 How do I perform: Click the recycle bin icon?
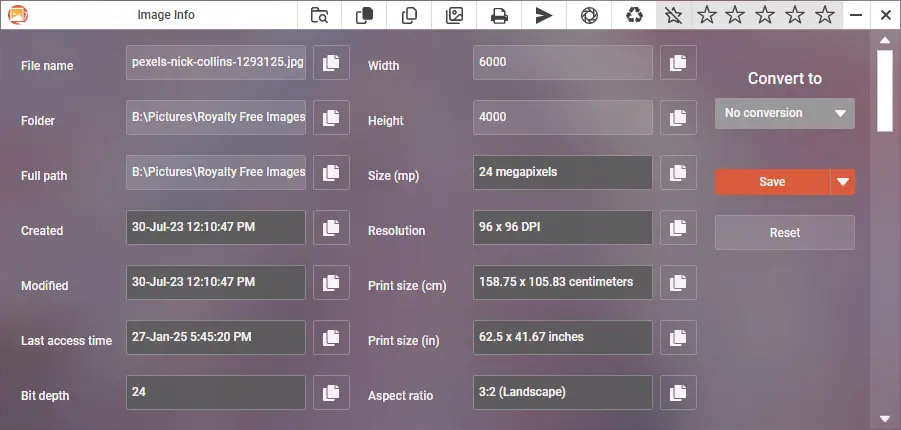(635, 15)
